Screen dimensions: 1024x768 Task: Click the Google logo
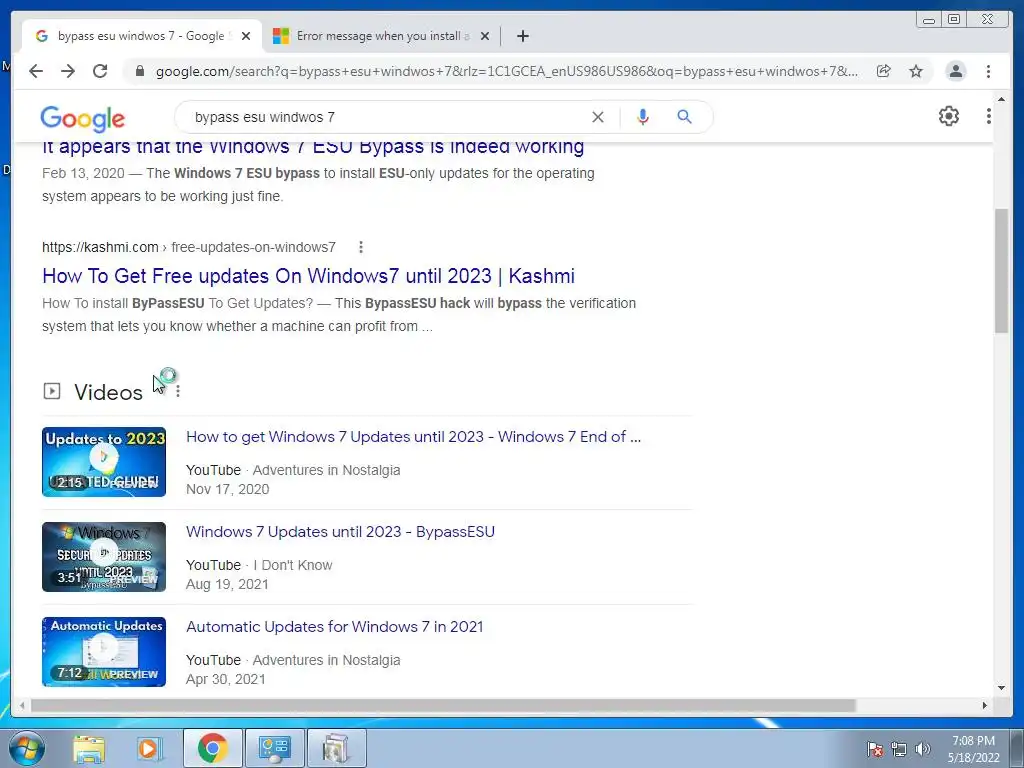[82, 118]
